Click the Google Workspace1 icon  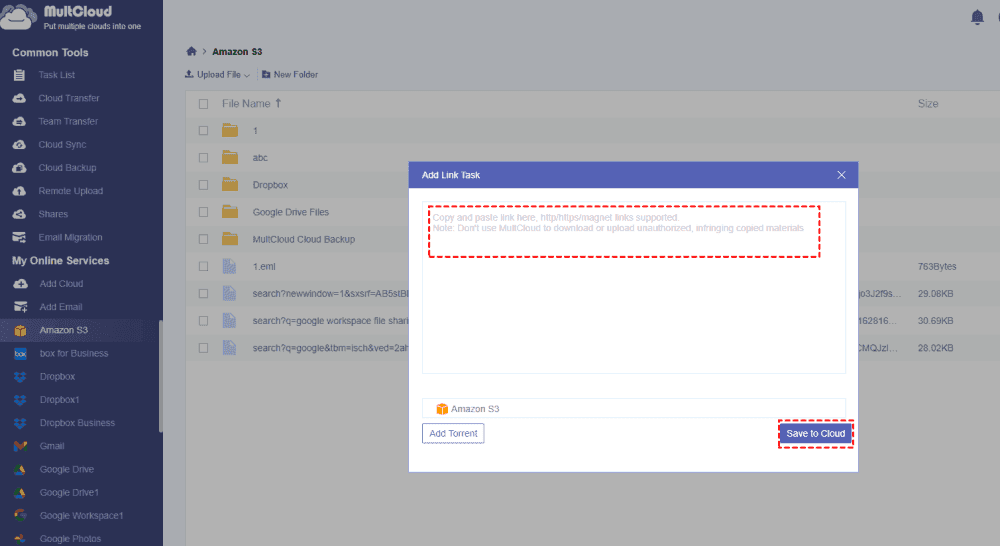click(x=20, y=515)
